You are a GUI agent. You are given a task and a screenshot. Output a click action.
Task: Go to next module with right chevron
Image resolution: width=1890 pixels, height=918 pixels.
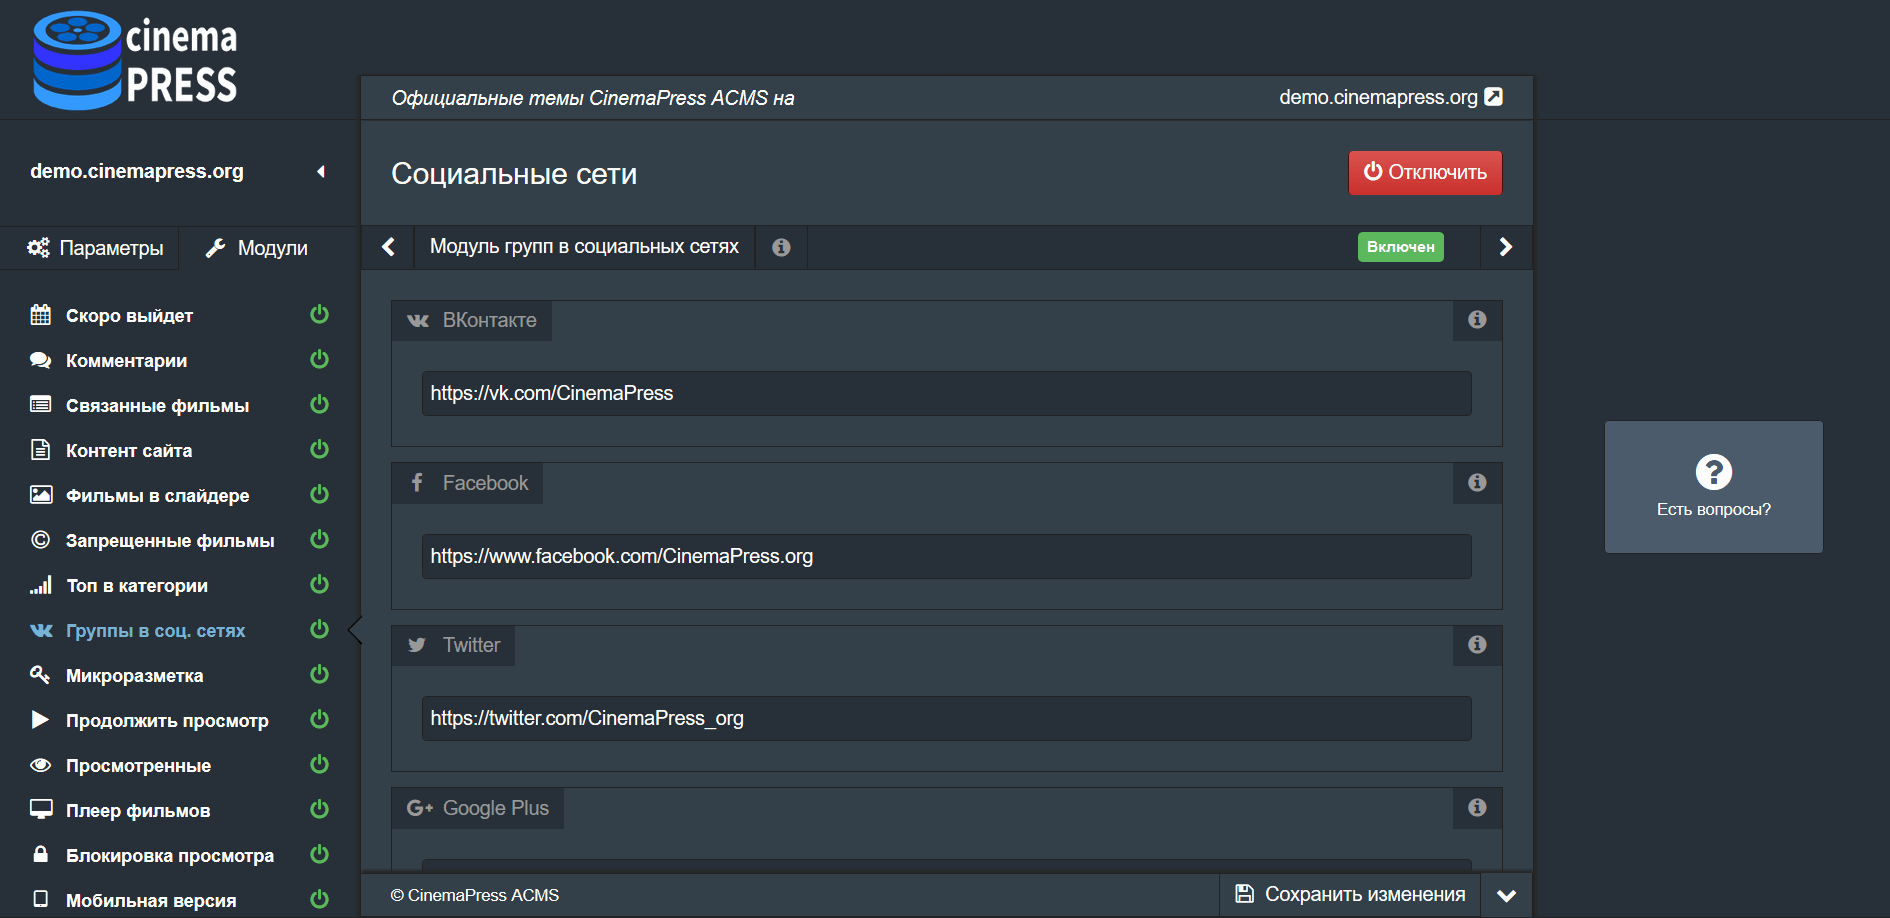pos(1505,247)
